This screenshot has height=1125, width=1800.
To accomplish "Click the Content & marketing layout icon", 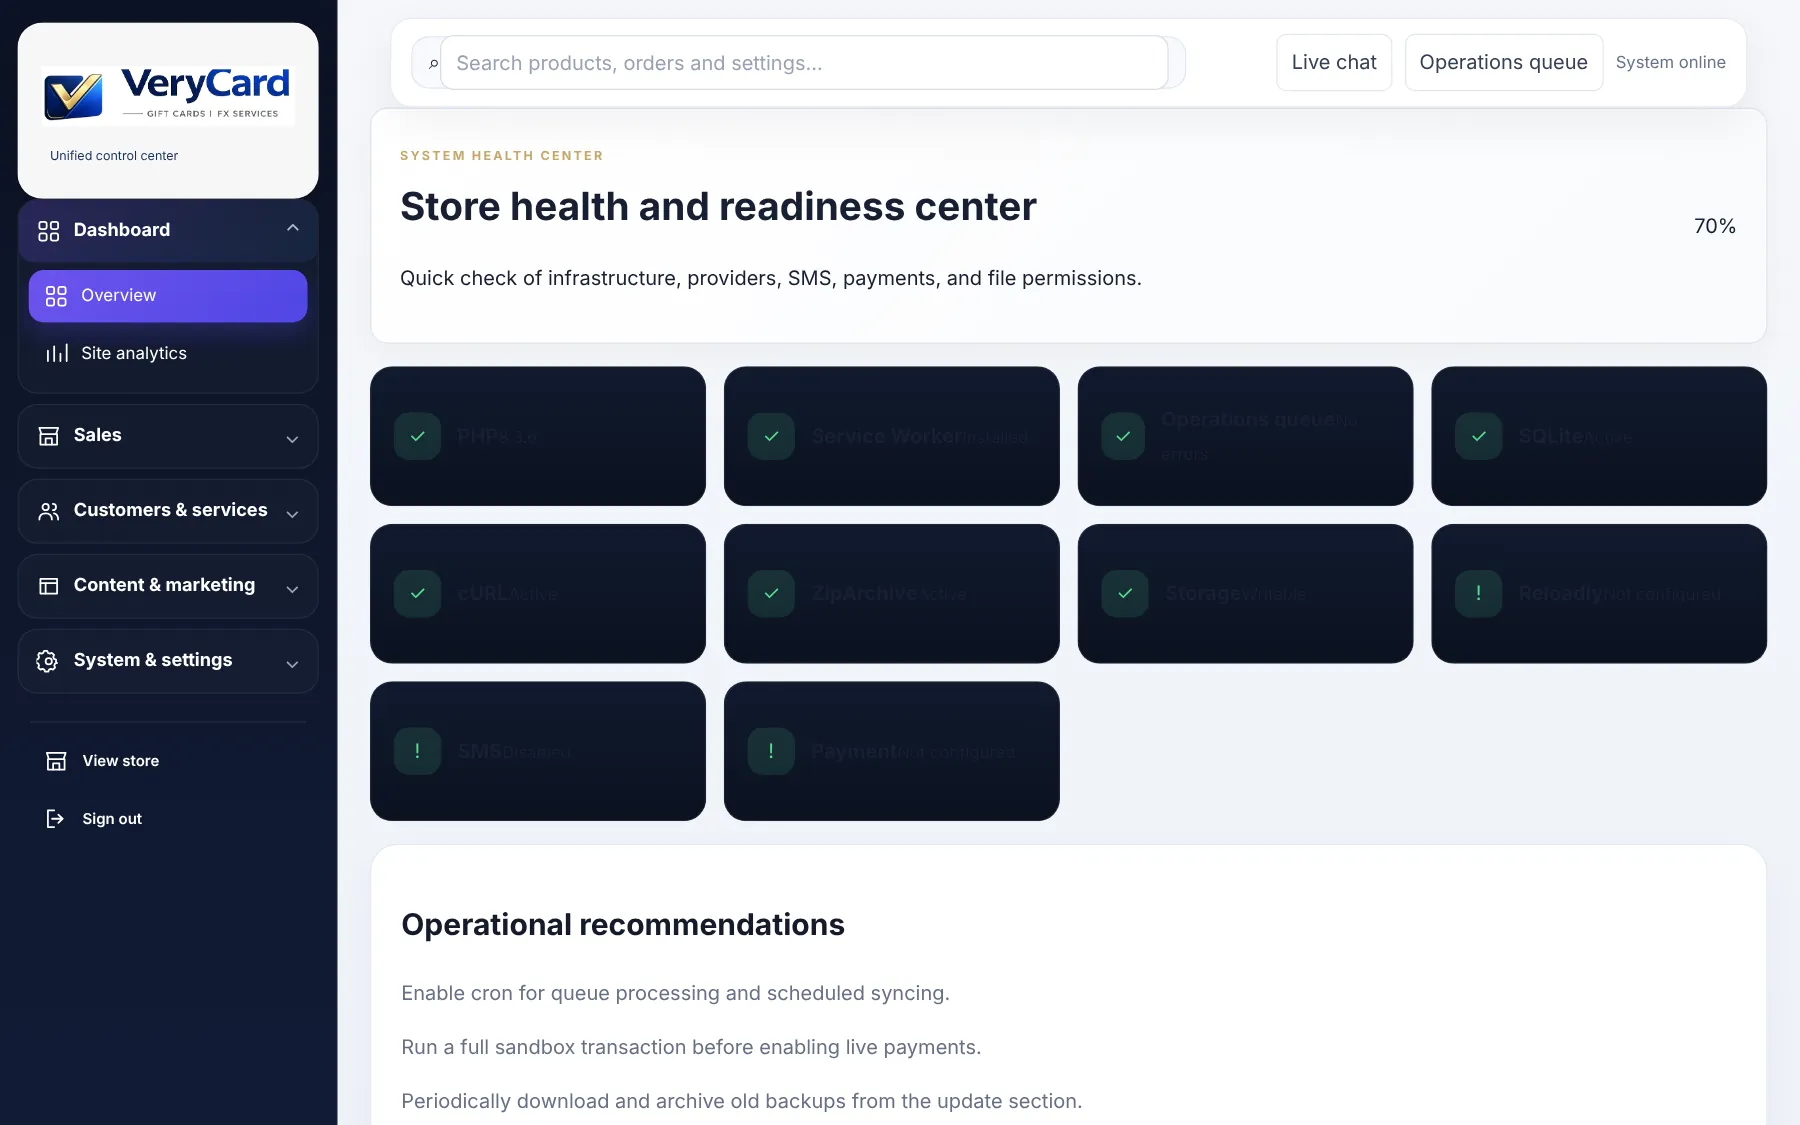I will [x=48, y=586].
